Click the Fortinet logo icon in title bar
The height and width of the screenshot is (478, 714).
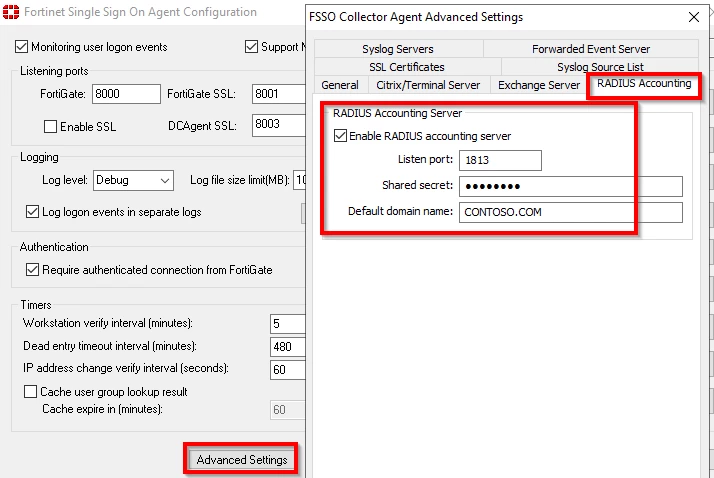11,12
